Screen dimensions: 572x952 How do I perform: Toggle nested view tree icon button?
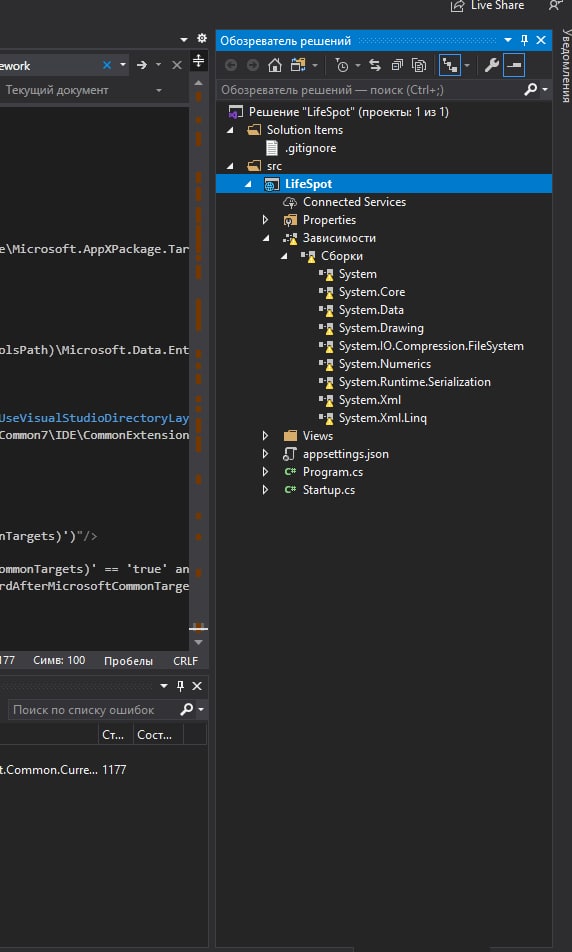coord(450,66)
